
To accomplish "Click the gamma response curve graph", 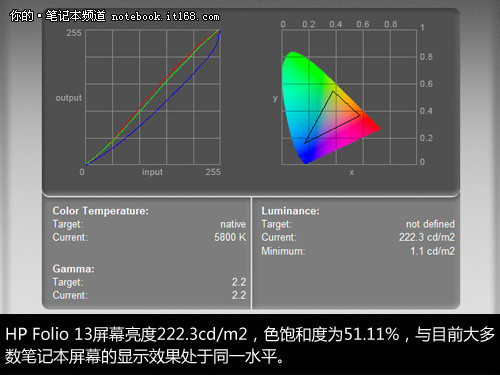I will click(x=153, y=97).
